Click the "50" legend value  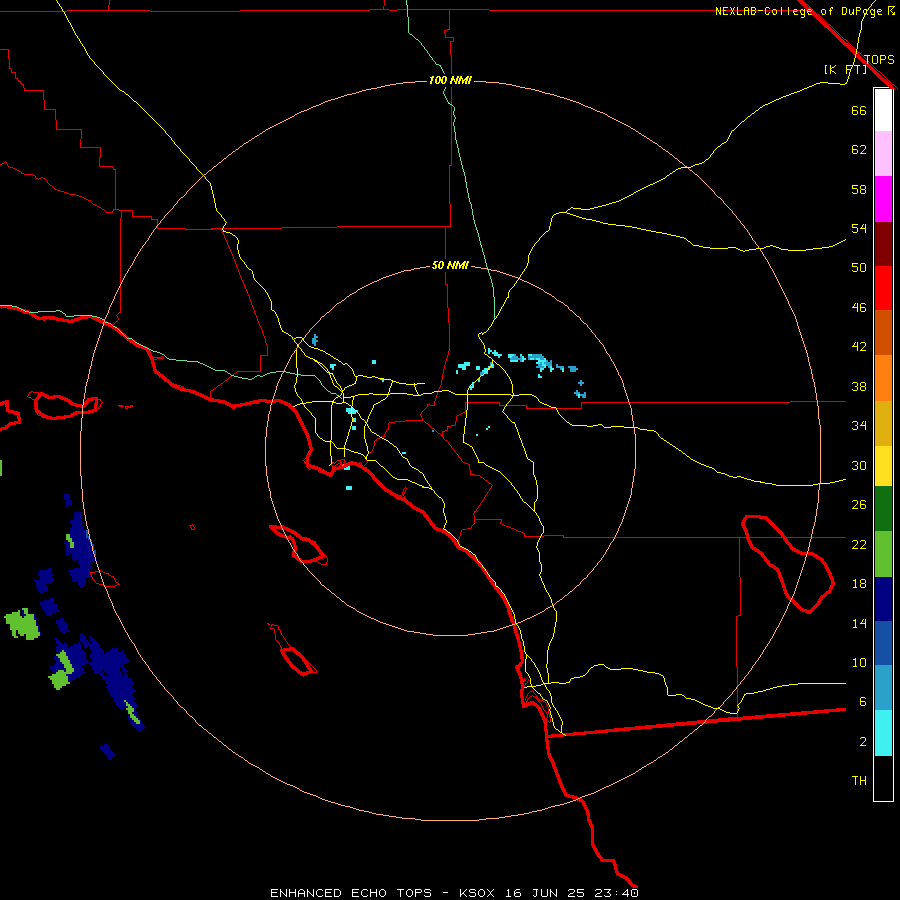pyautogui.click(x=859, y=268)
